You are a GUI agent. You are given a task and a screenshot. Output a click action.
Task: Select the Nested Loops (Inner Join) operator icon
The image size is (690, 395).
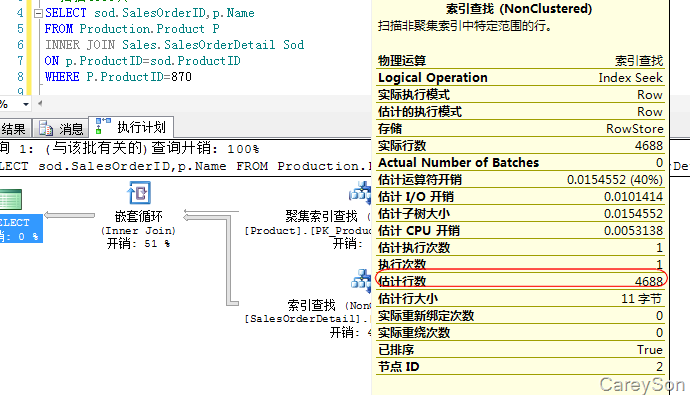[x=139, y=192]
